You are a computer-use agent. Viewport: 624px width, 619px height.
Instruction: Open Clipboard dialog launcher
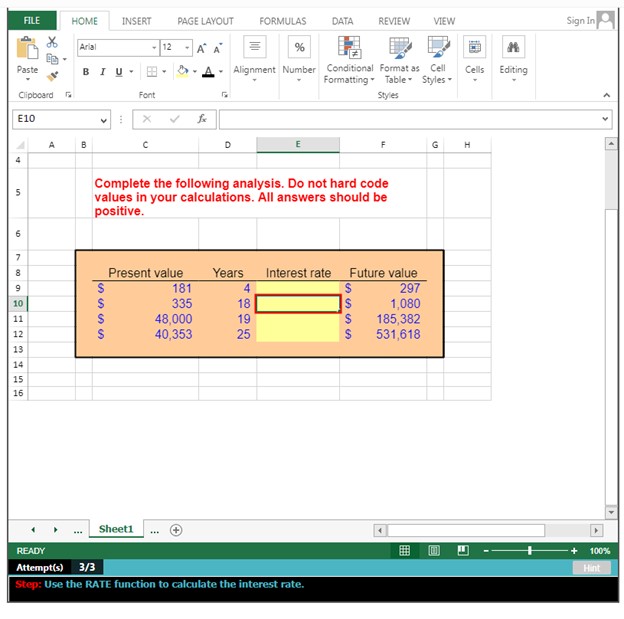click(68, 95)
